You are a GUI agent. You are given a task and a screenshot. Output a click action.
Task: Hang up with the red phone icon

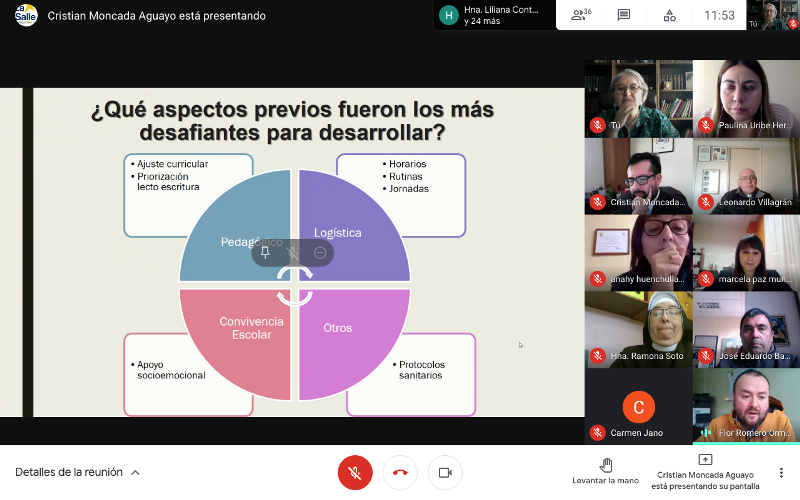click(x=400, y=472)
